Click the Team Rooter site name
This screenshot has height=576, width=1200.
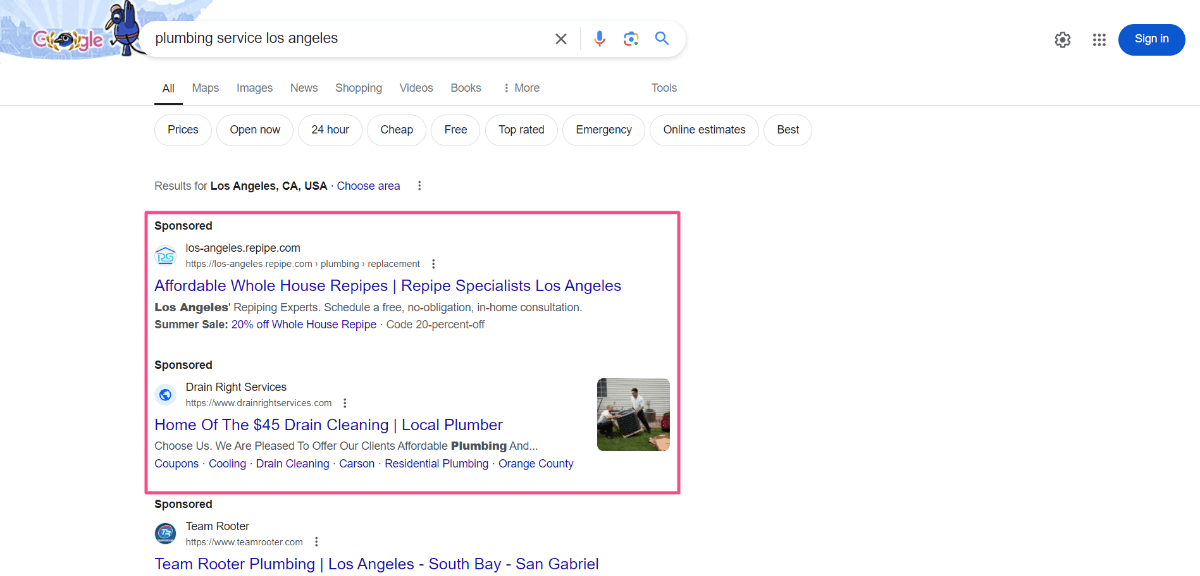coord(217,526)
